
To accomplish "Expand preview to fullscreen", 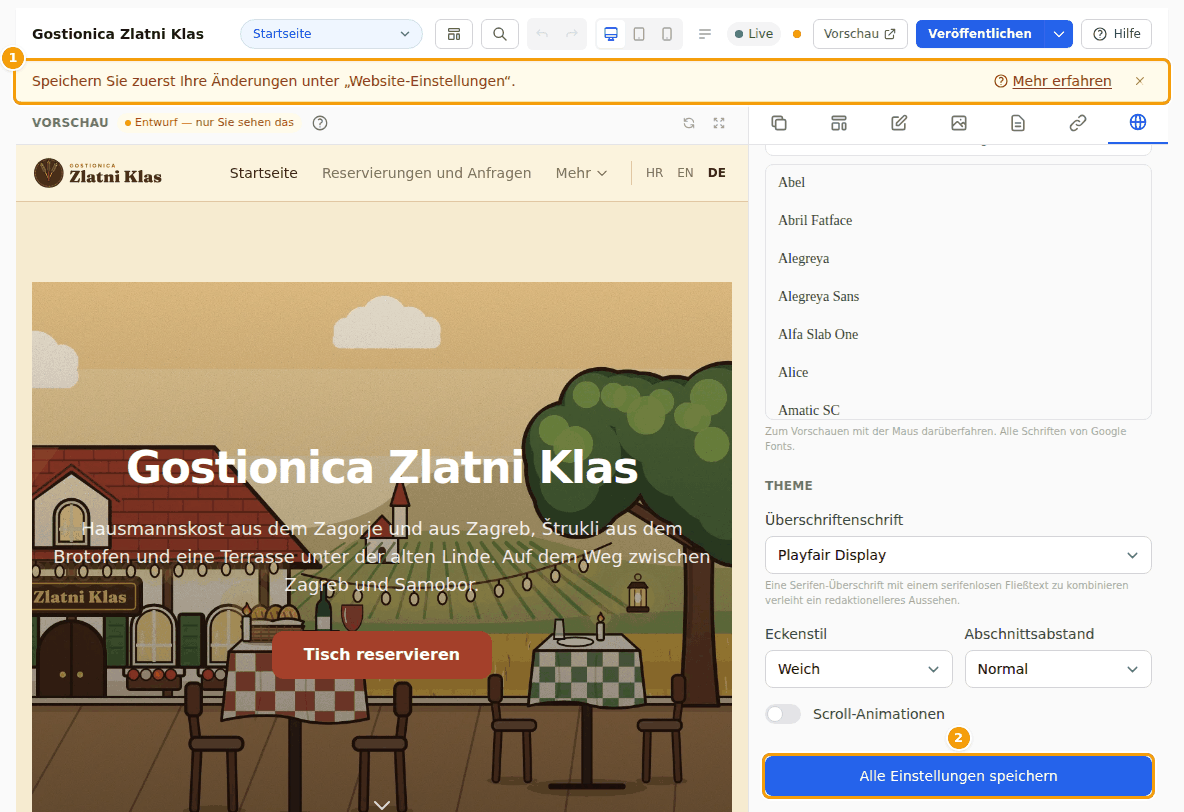I will coord(719,123).
